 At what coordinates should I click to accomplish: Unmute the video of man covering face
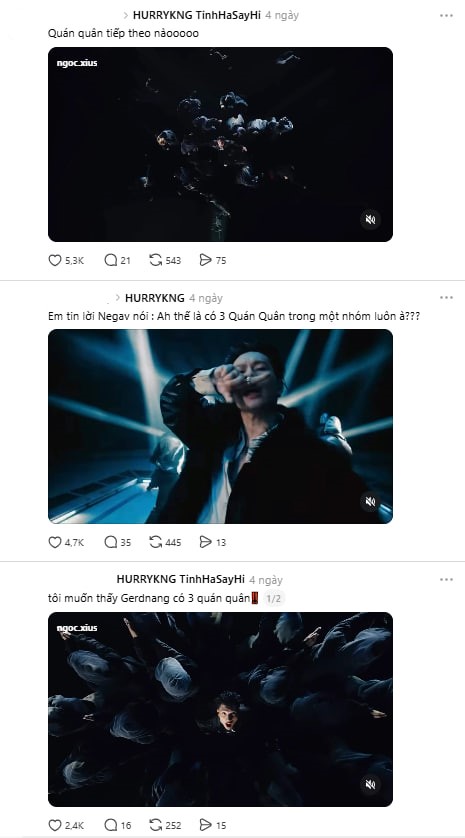click(370, 501)
